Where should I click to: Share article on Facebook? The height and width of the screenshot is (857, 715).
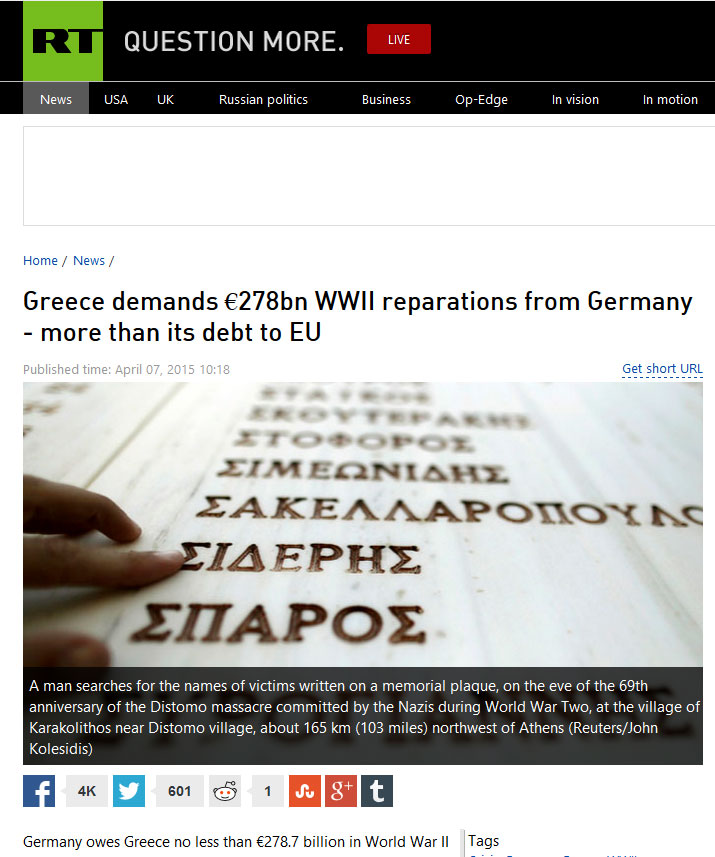pos(39,791)
